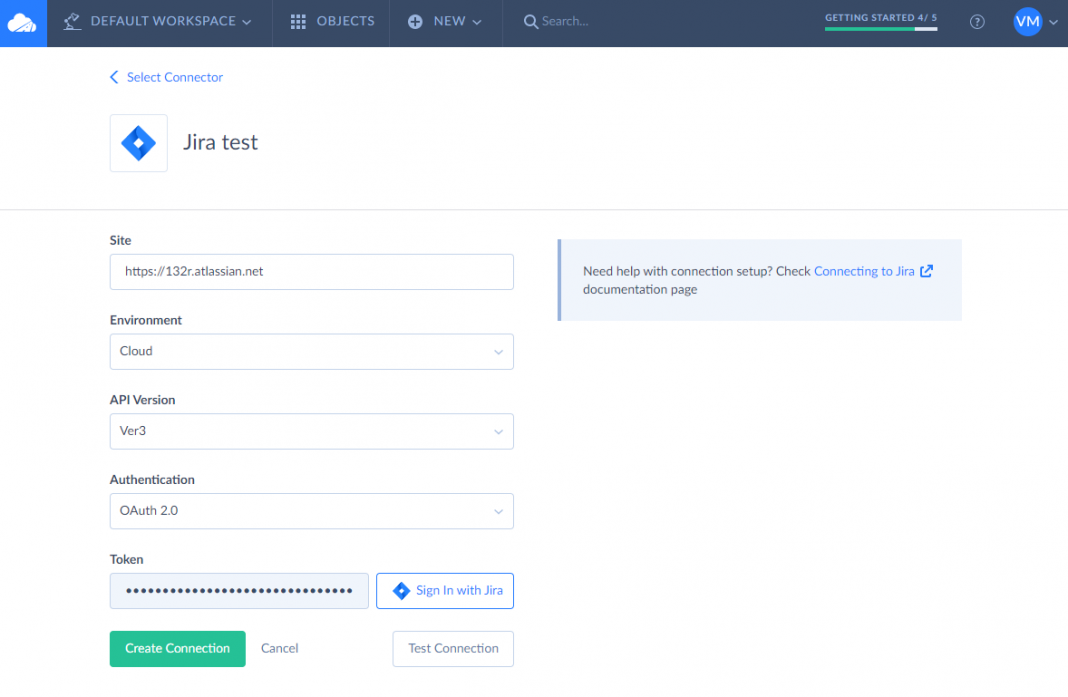Click the Jira test connector logo
Viewport: 1068px width, 697px height.
(138, 142)
